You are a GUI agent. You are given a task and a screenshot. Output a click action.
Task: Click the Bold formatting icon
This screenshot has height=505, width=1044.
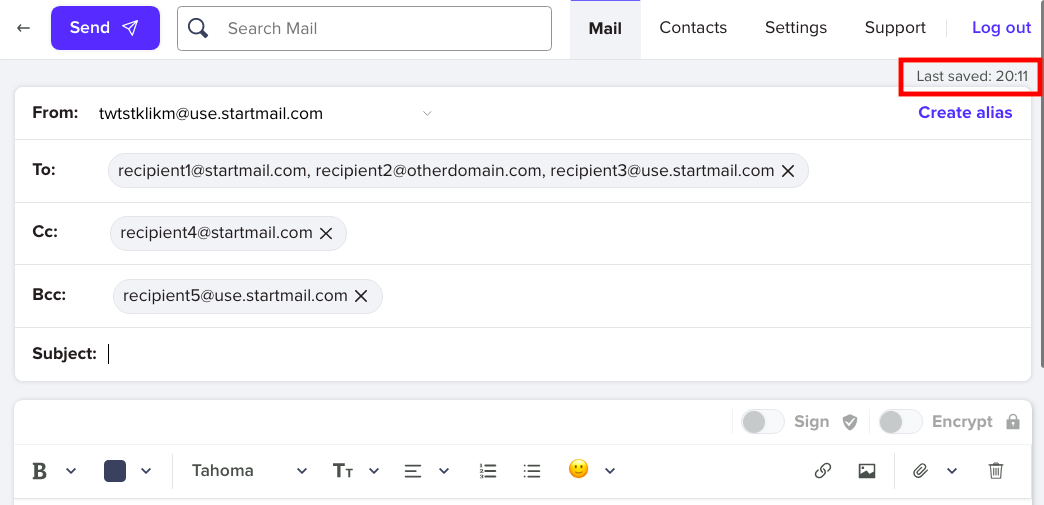click(x=40, y=471)
